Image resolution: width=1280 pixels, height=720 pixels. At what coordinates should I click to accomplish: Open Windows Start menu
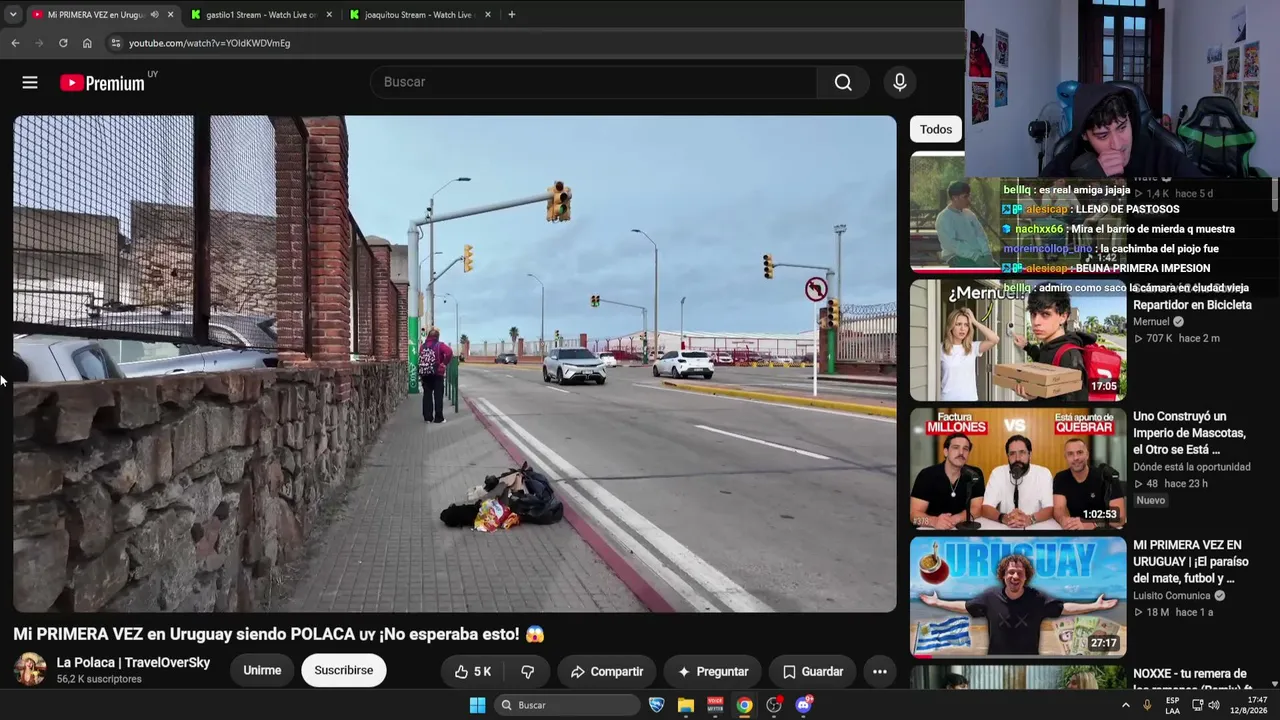477,705
